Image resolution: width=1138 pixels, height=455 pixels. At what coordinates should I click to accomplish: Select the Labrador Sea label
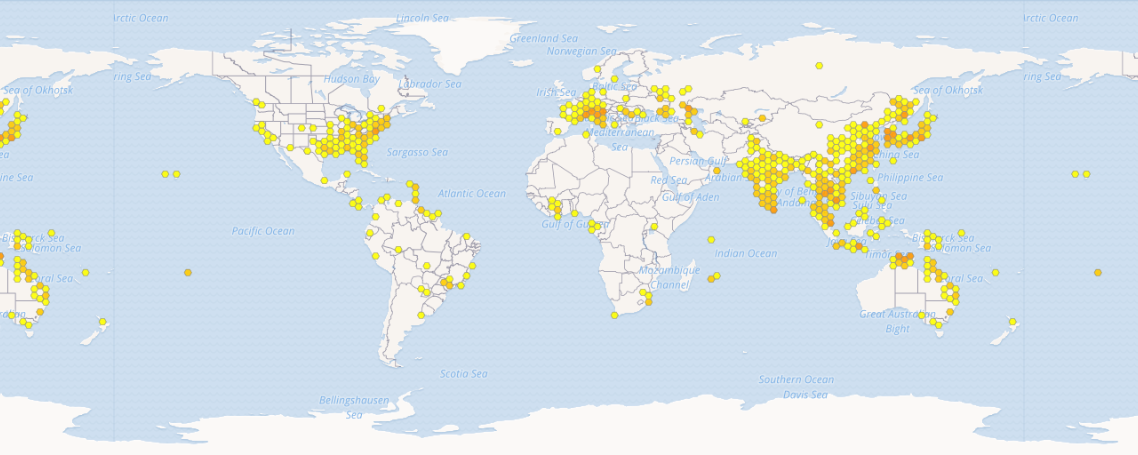[x=432, y=84]
